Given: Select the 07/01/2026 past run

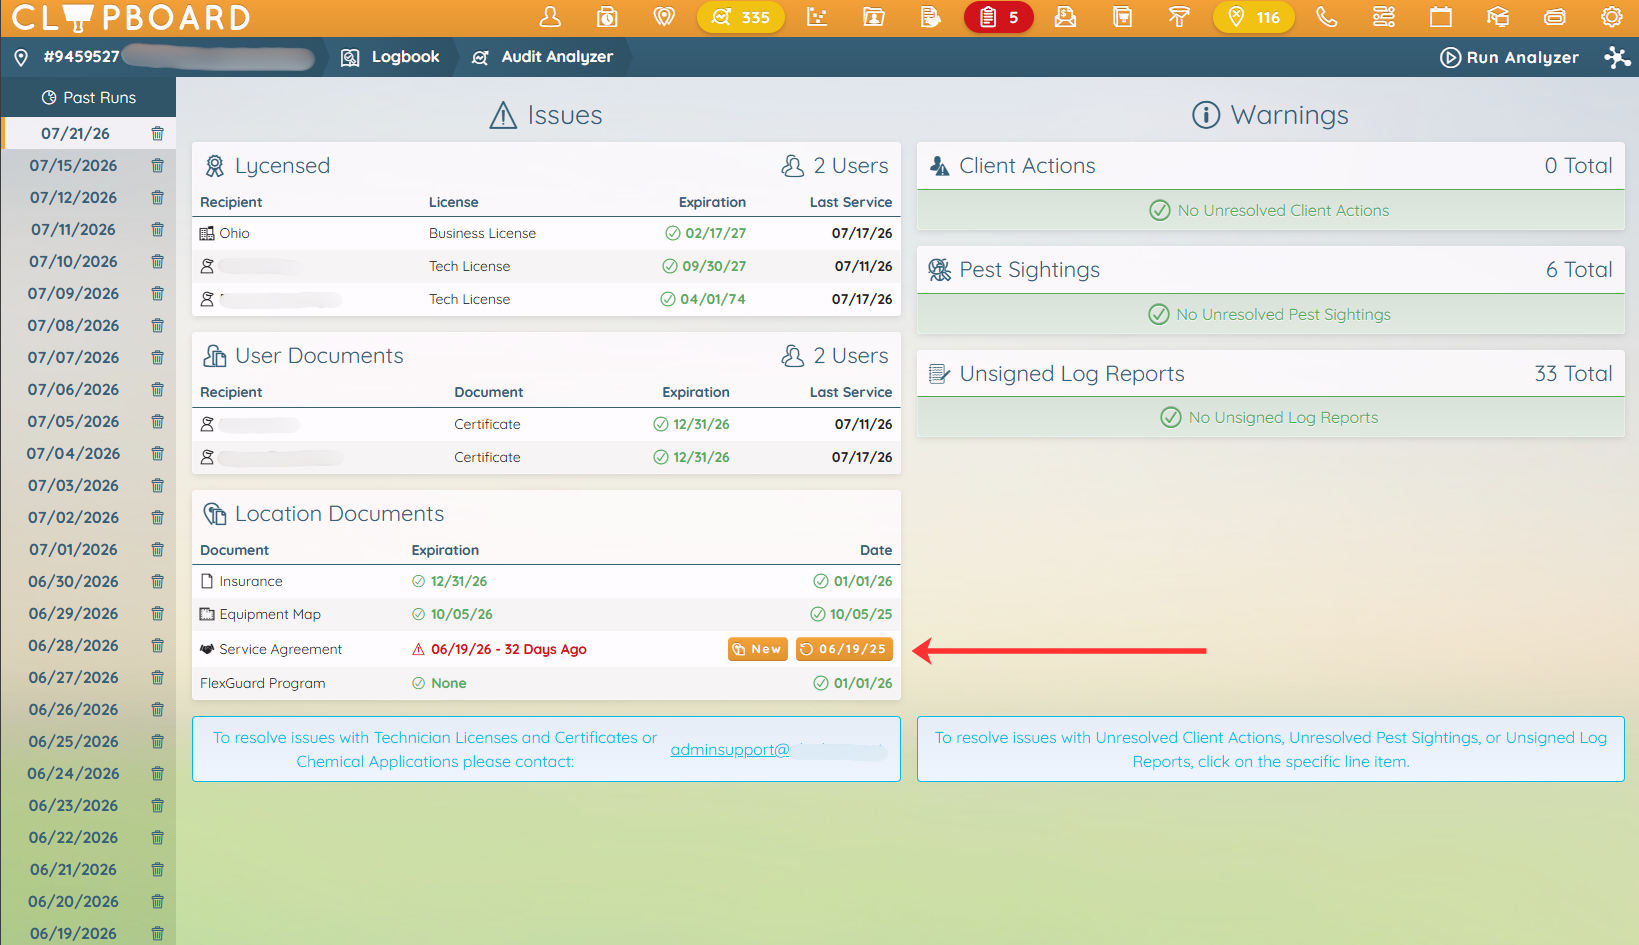Looking at the screenshot, I should tap(73, 549).
